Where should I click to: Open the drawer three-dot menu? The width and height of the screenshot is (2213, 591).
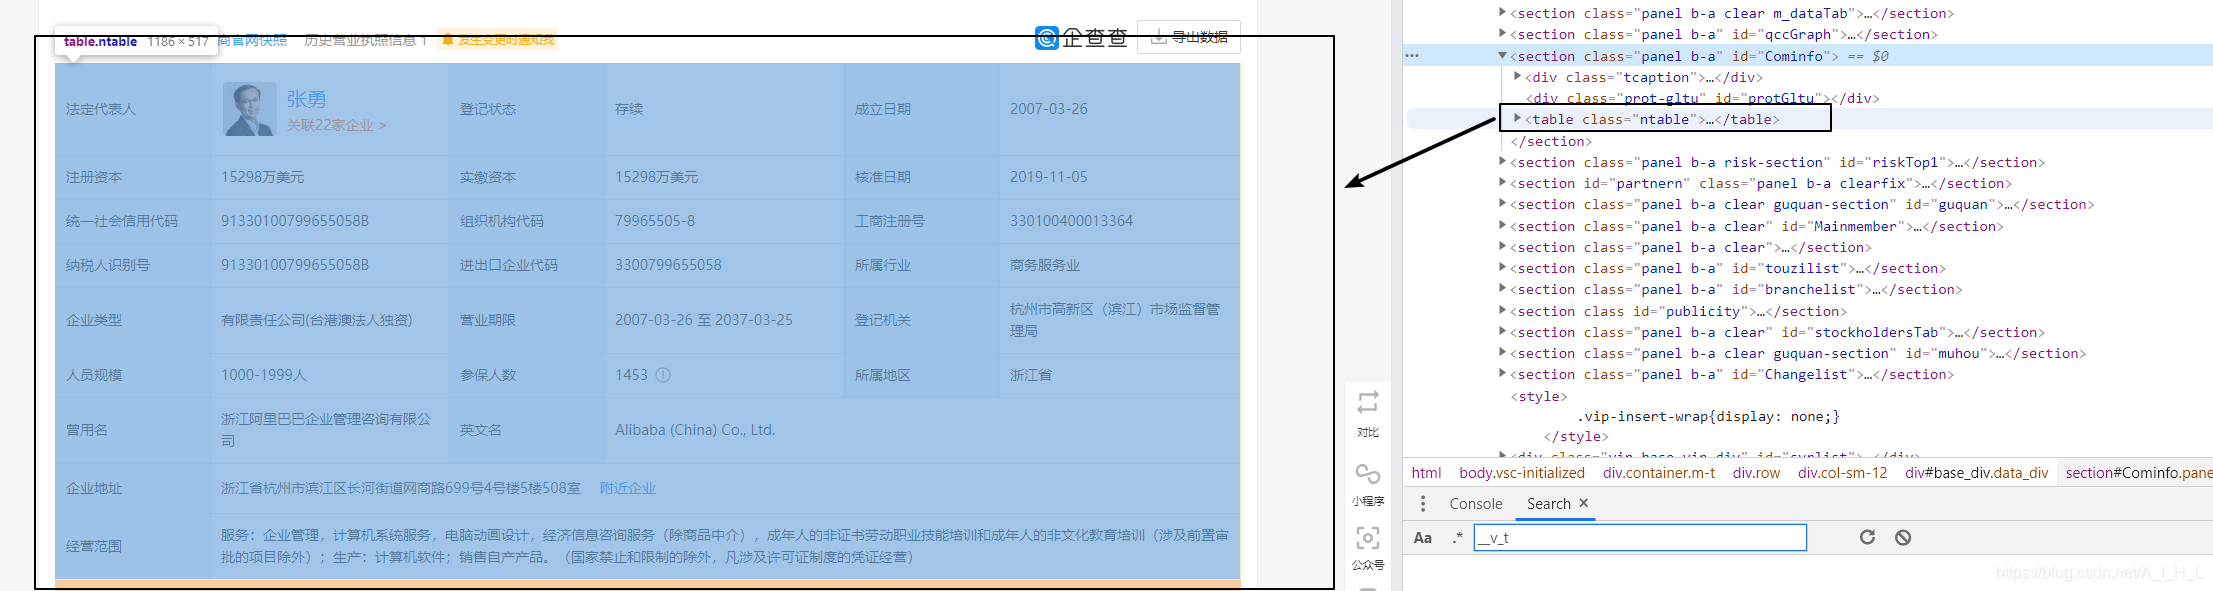point(1423,504)
